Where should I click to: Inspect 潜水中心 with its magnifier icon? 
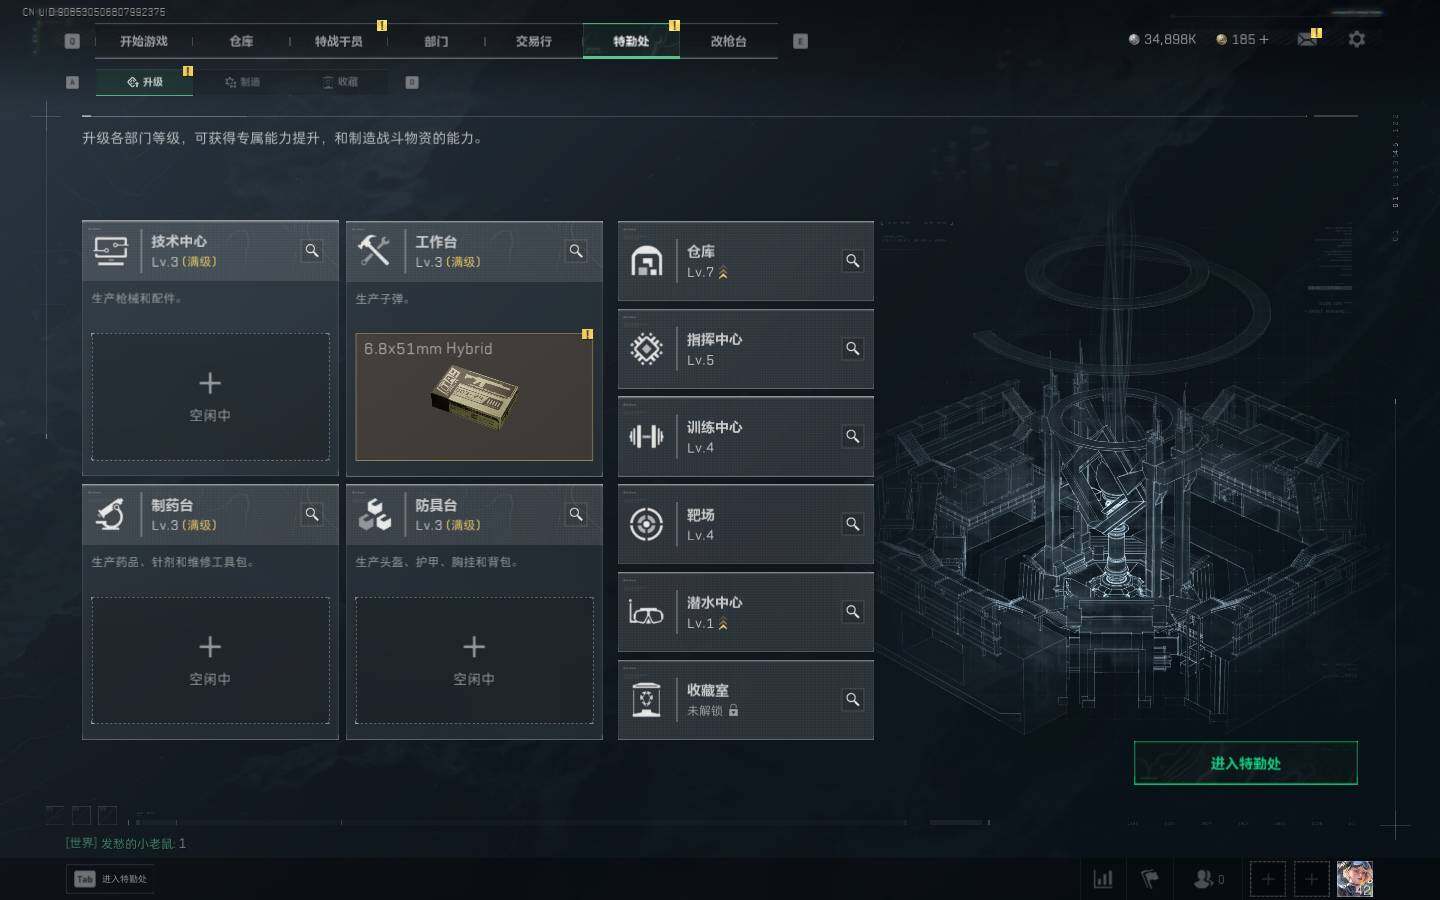coord(853,612)
